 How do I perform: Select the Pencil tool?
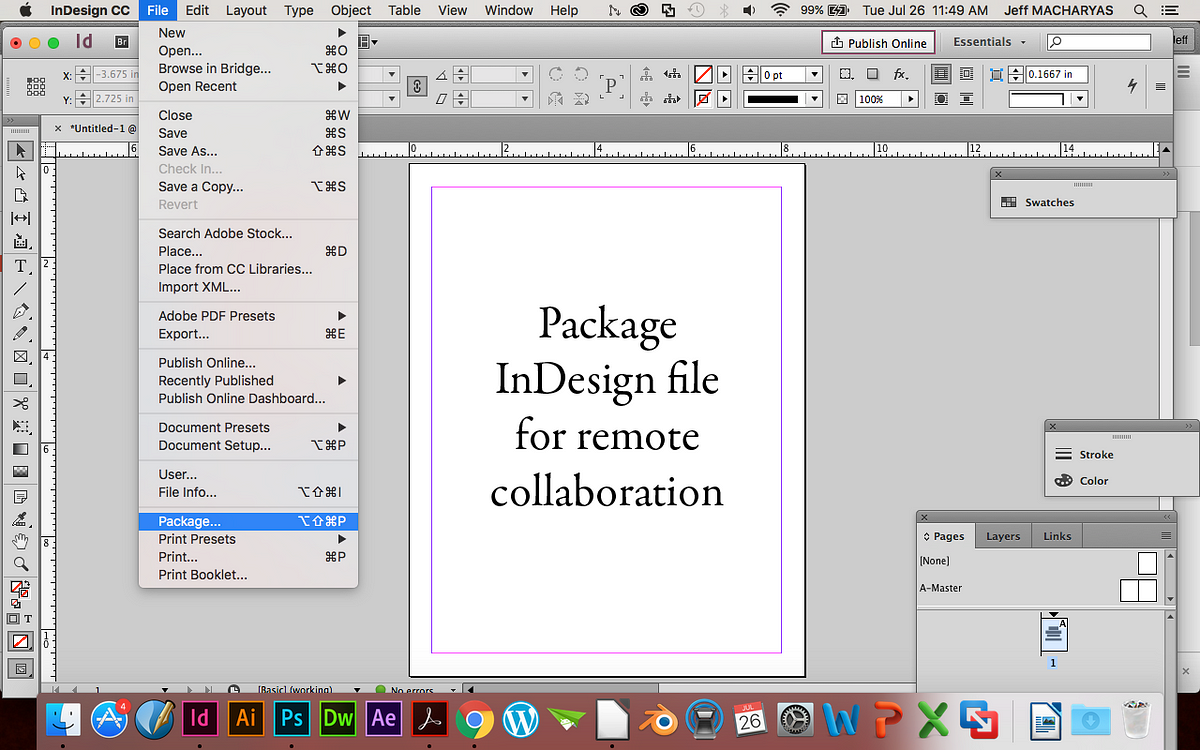20,333
